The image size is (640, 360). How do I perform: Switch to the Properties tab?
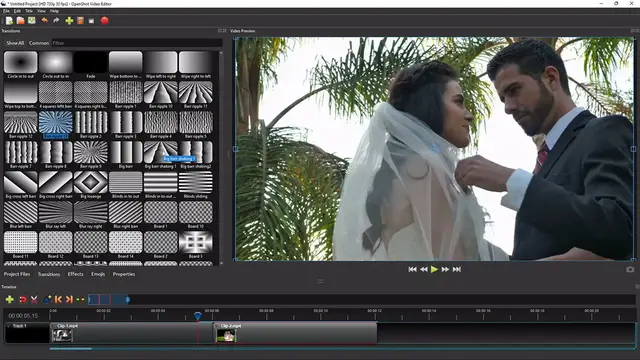[124, 274]
